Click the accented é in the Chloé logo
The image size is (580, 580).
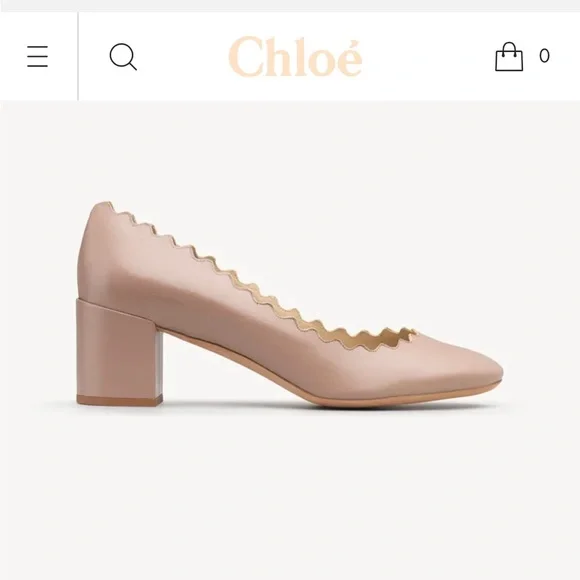[x=350, y=59]
